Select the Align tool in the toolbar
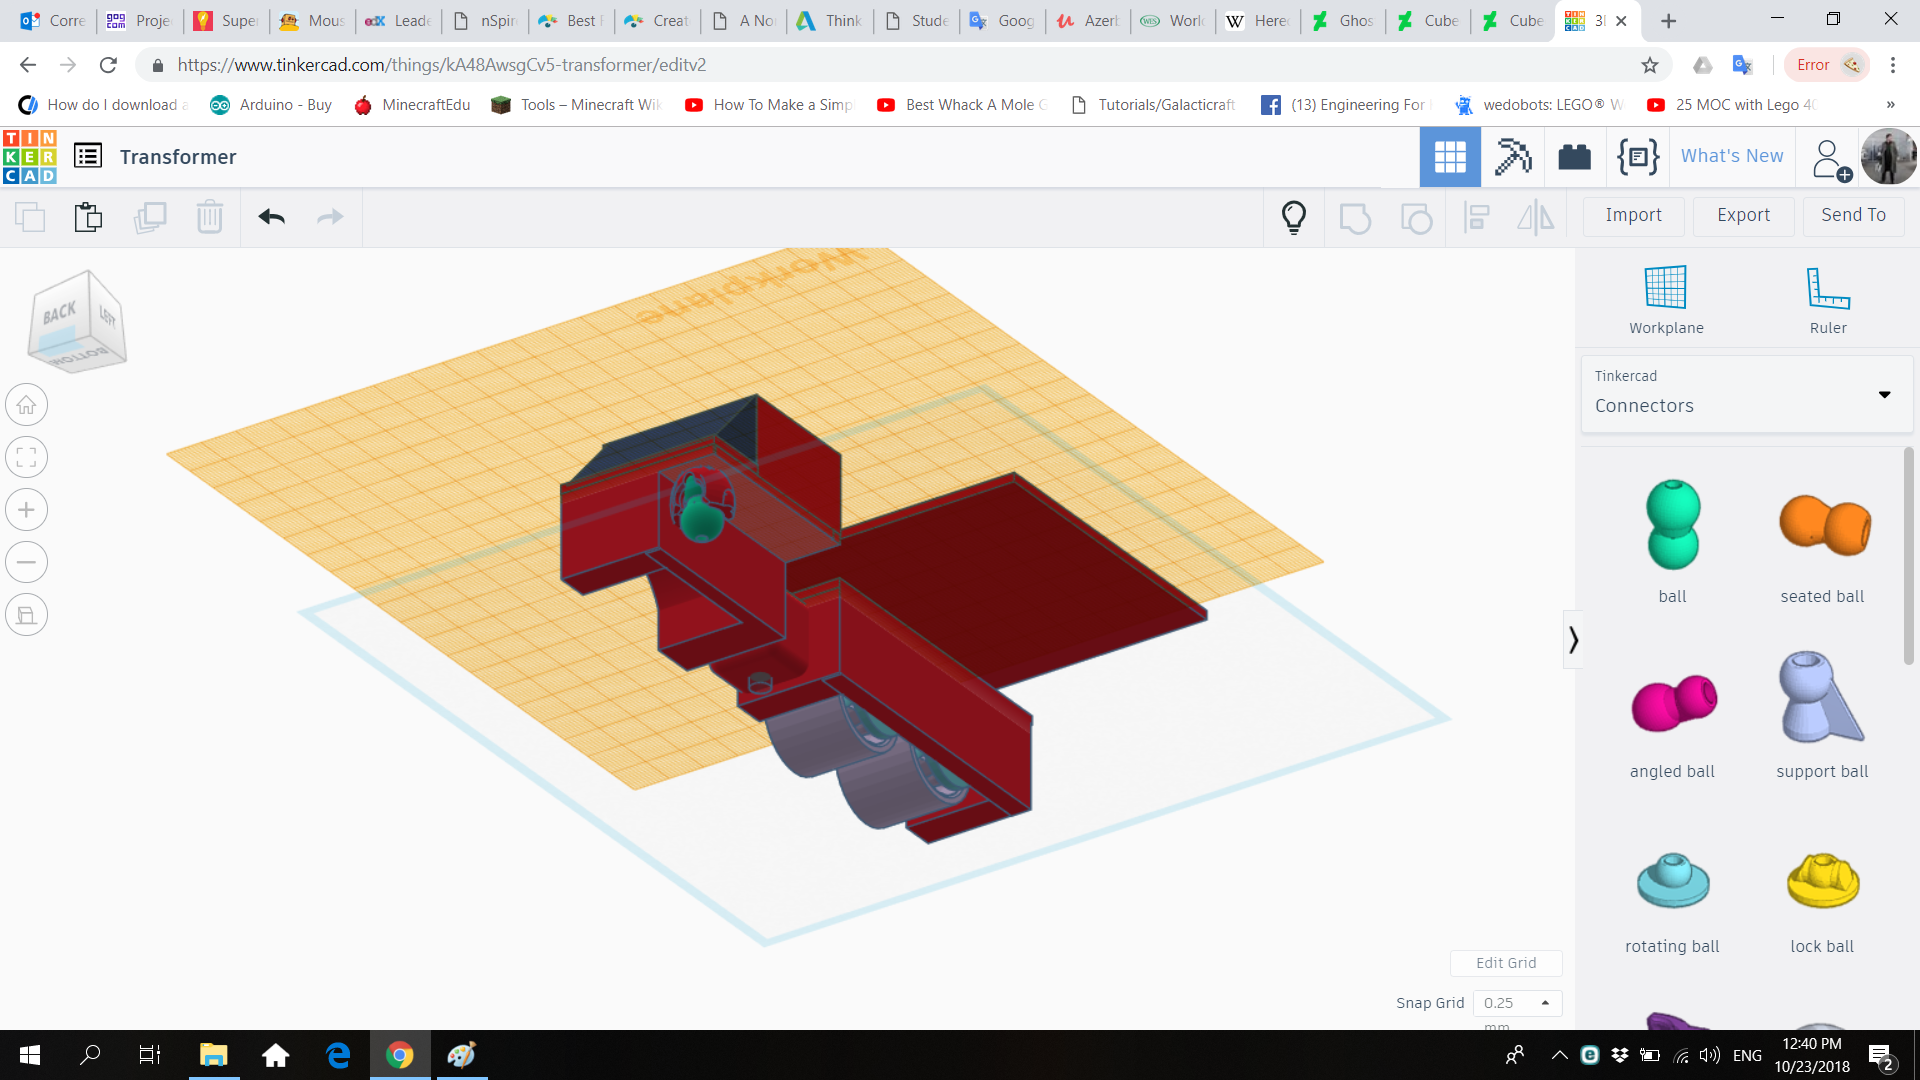The image size is (1920, 1080). 1476,217
